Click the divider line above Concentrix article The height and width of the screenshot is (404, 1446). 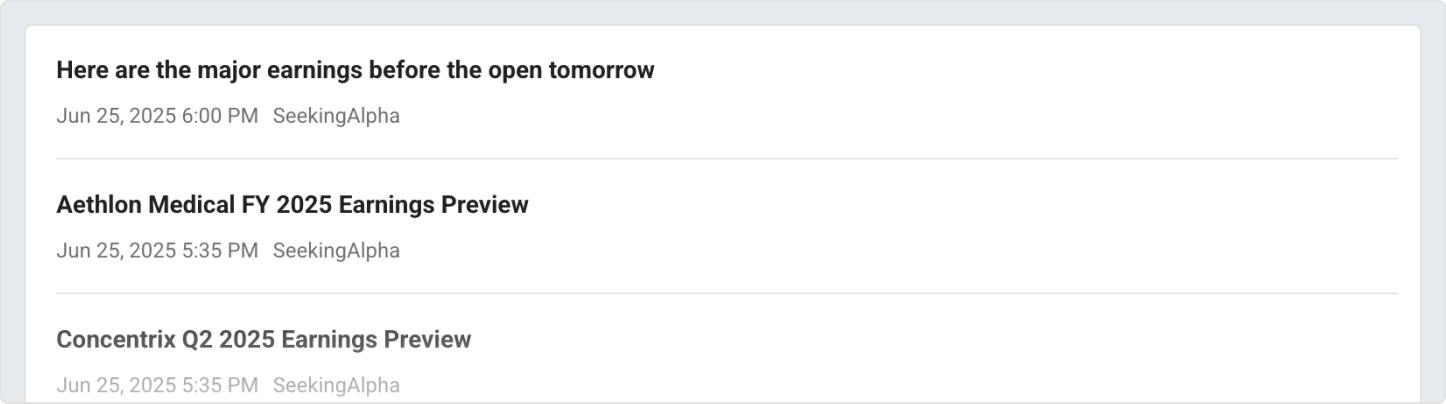pos(726,293)
